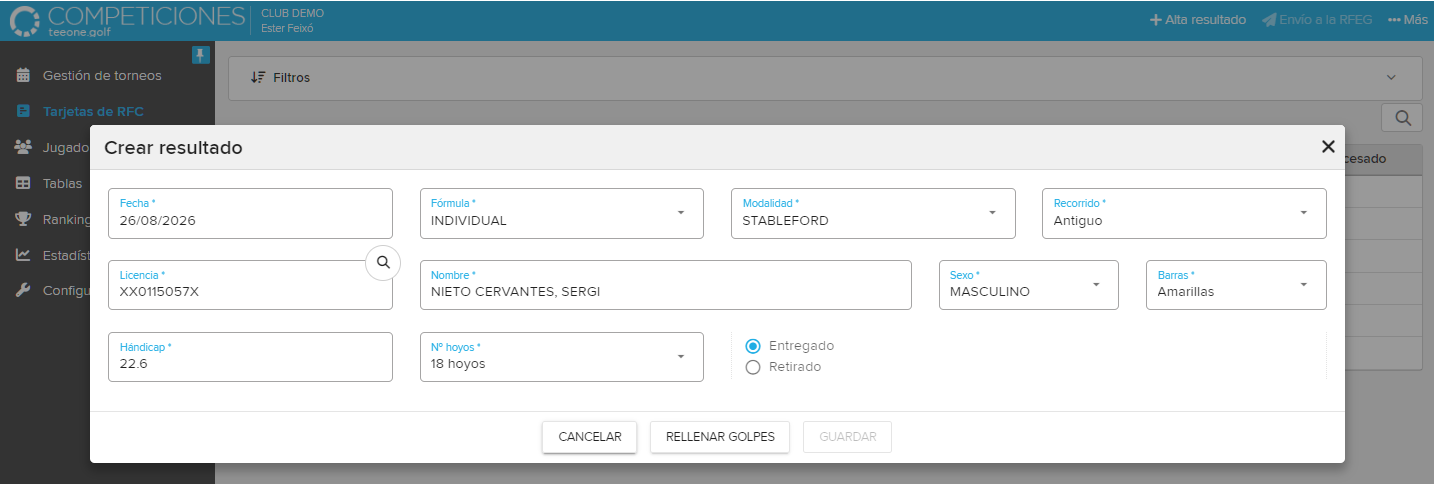Click the Gestión de torneos calendar icon
The height and width of the screenshot is (484, 1434).
click(23, 75)
